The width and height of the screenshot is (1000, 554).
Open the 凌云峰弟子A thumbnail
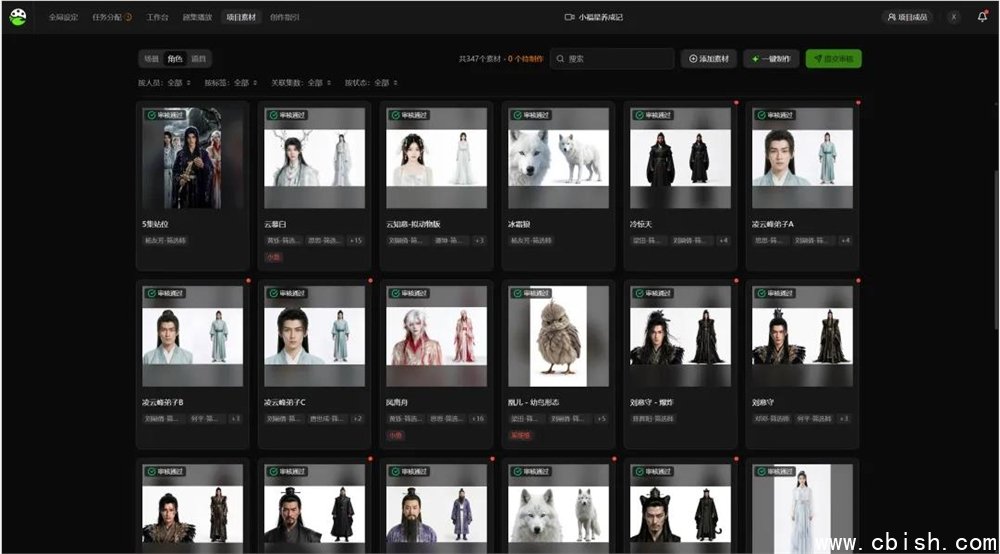802,158
